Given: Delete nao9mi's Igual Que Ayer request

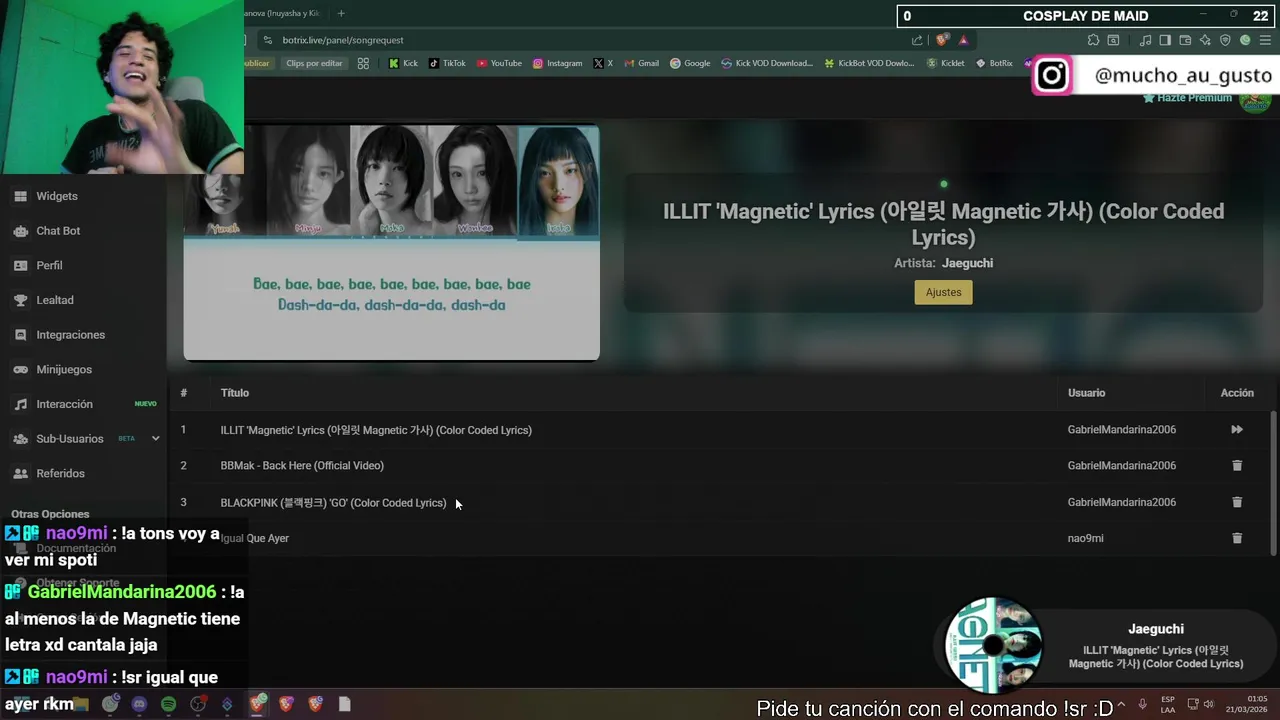Looking at the screenshot, I should 1237,538.
